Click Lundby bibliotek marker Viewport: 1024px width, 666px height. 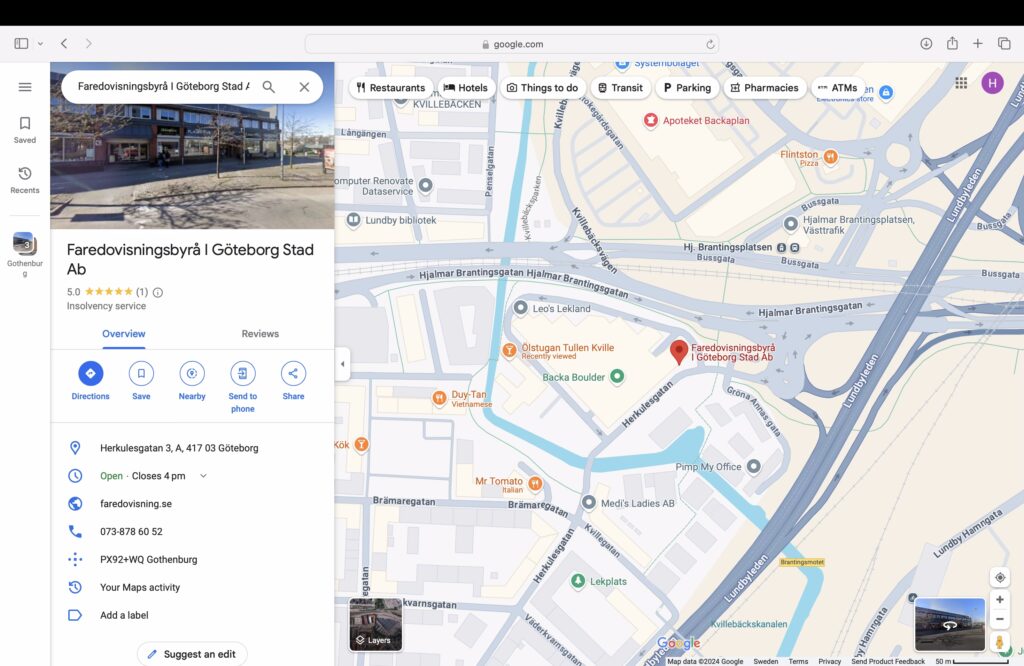[353, 220]
